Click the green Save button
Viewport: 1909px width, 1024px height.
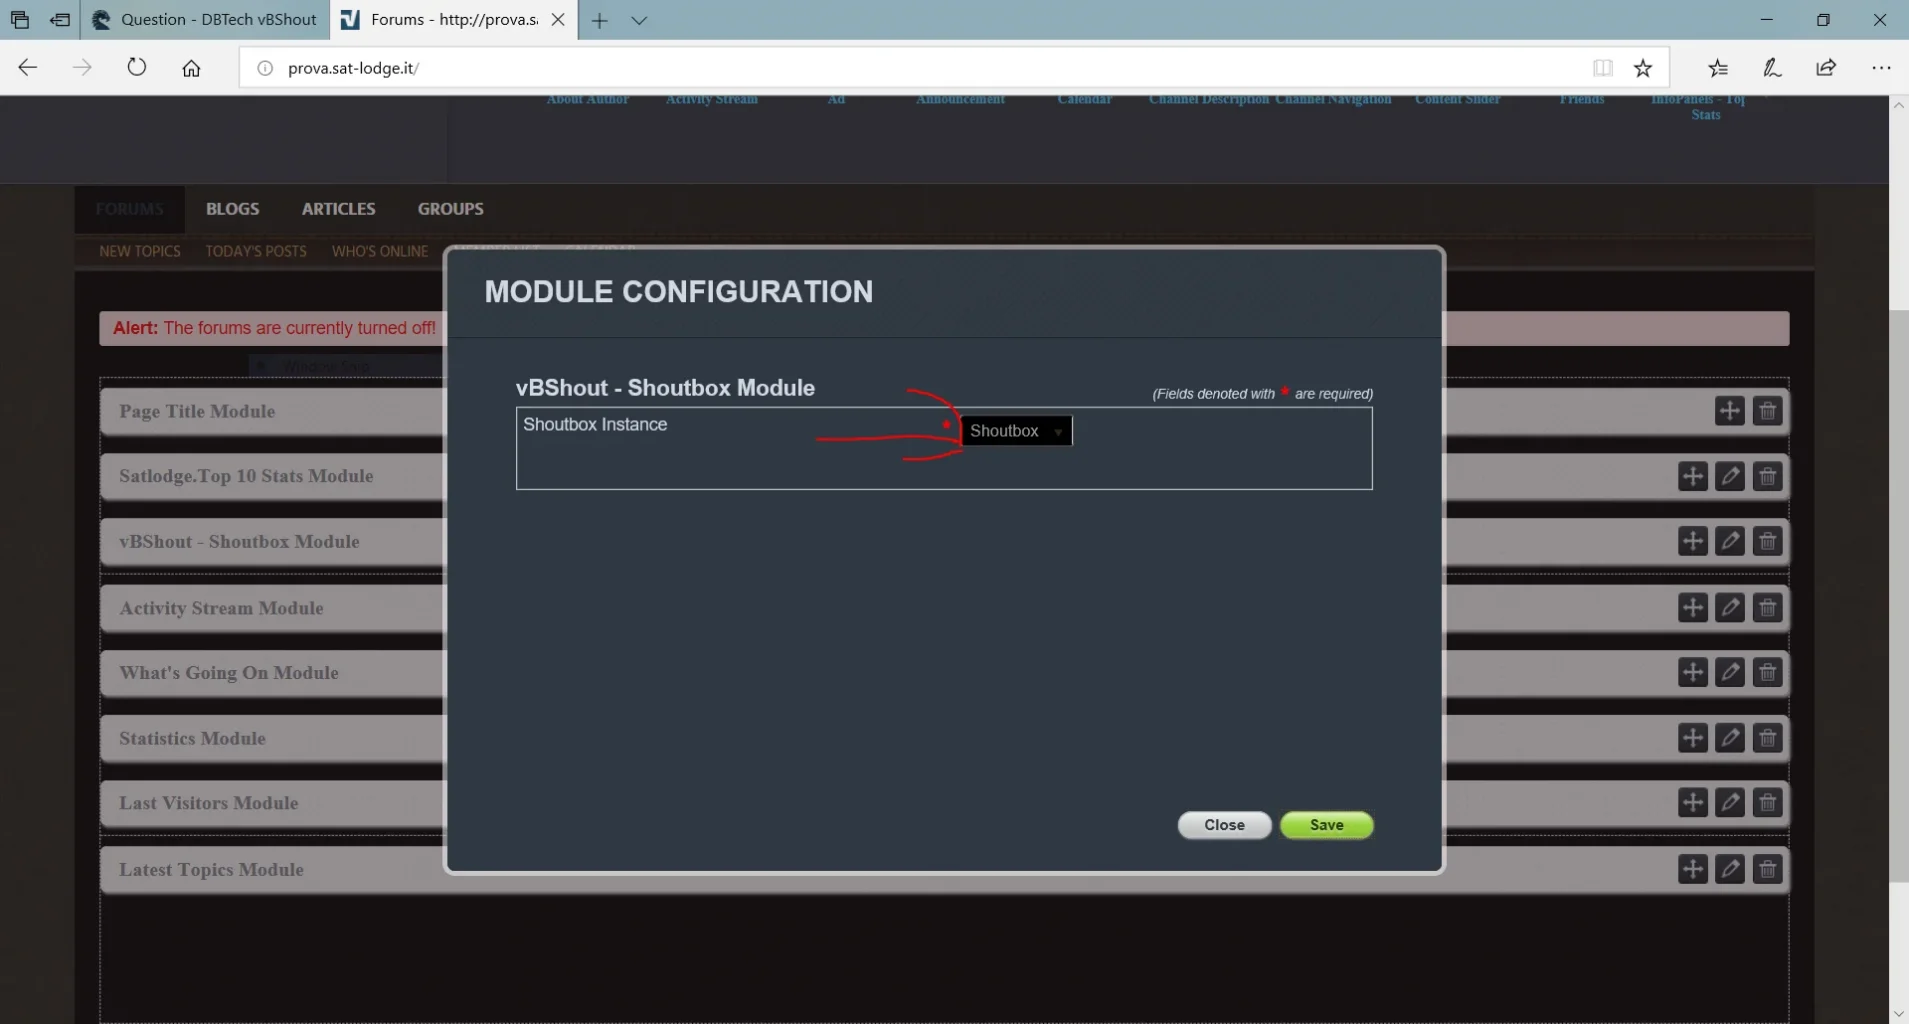coord(1326,825)
